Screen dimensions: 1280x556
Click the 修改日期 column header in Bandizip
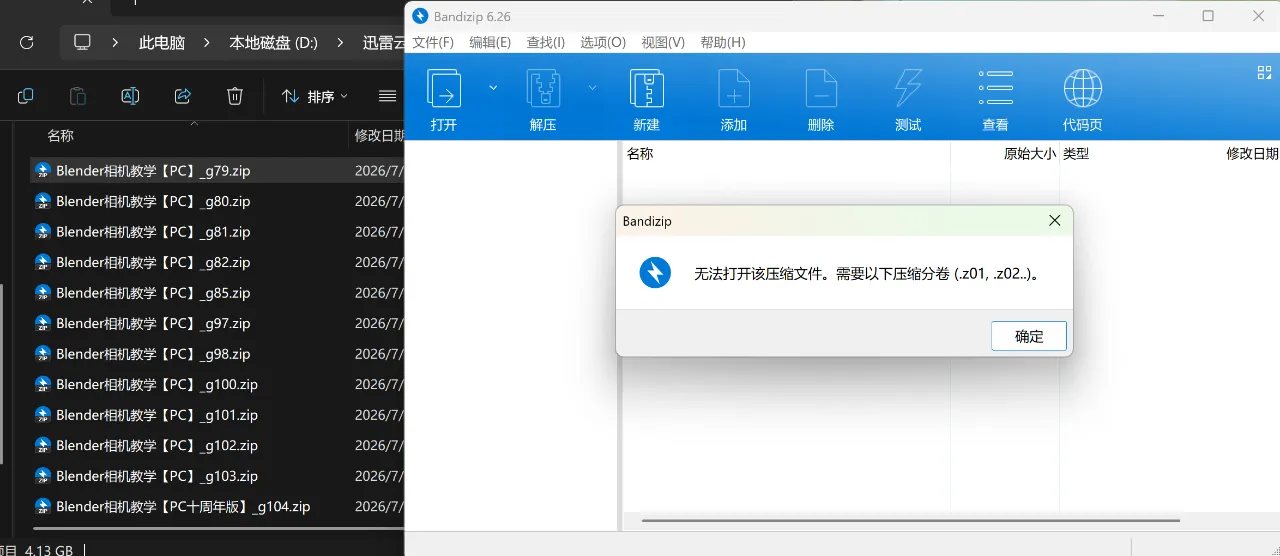click(1252, 154)
